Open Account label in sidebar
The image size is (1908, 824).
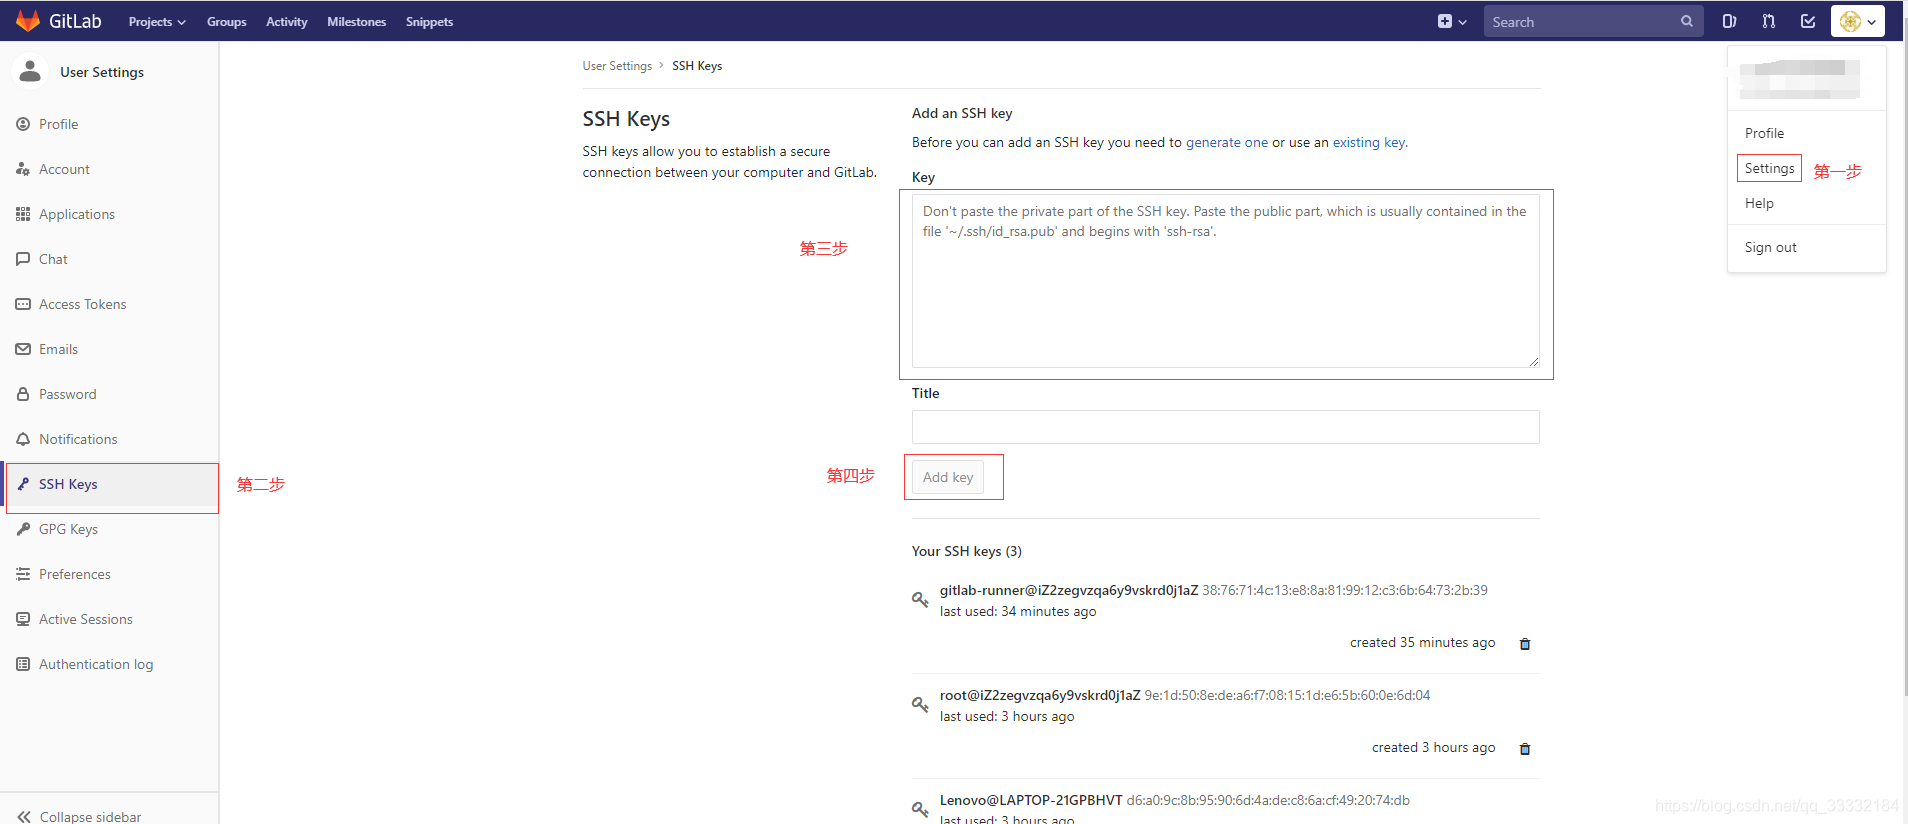point(64,169)
